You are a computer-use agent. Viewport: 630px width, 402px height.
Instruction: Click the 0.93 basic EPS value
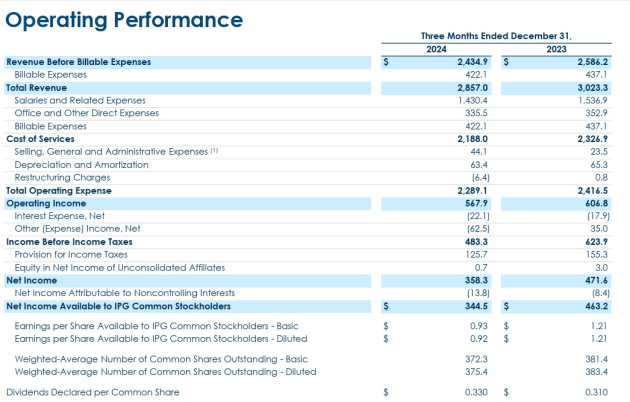(x=479, y=326)
